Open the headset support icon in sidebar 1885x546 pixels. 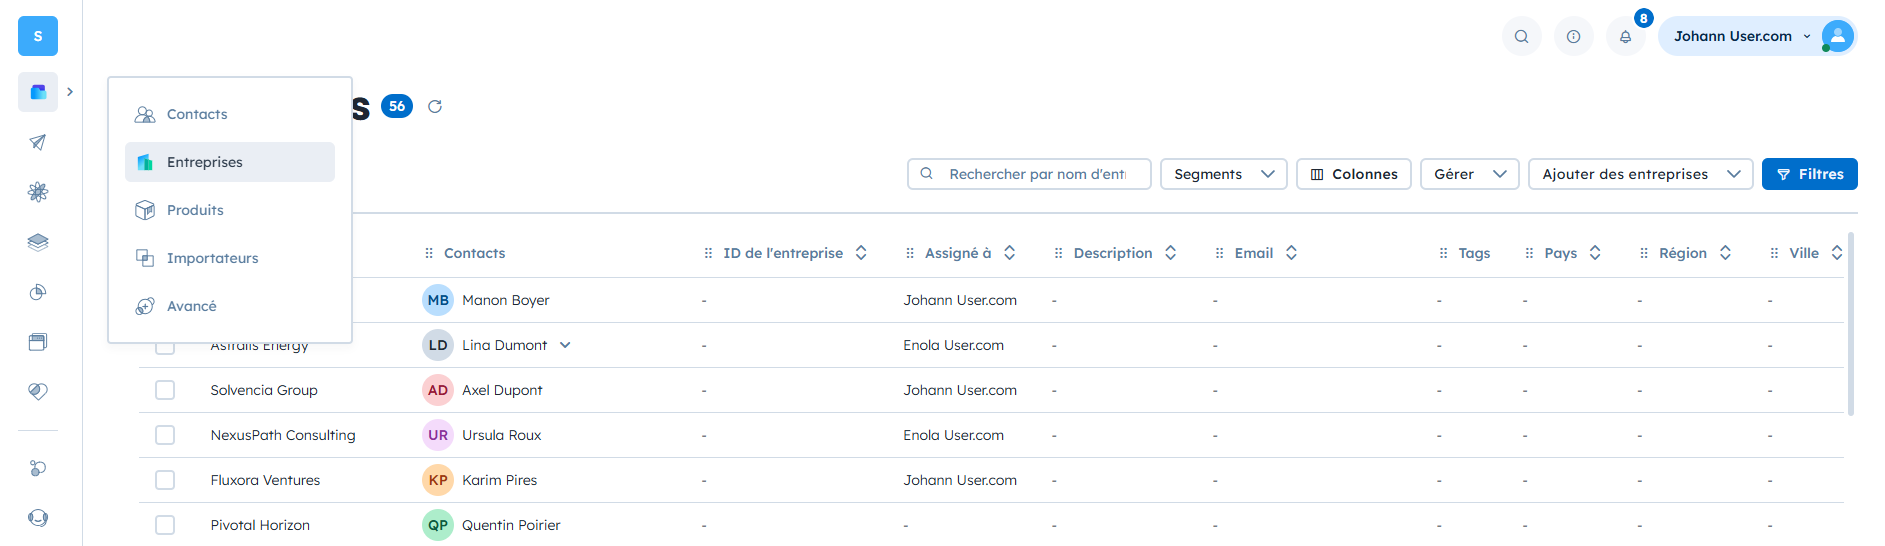coord(38,518)
